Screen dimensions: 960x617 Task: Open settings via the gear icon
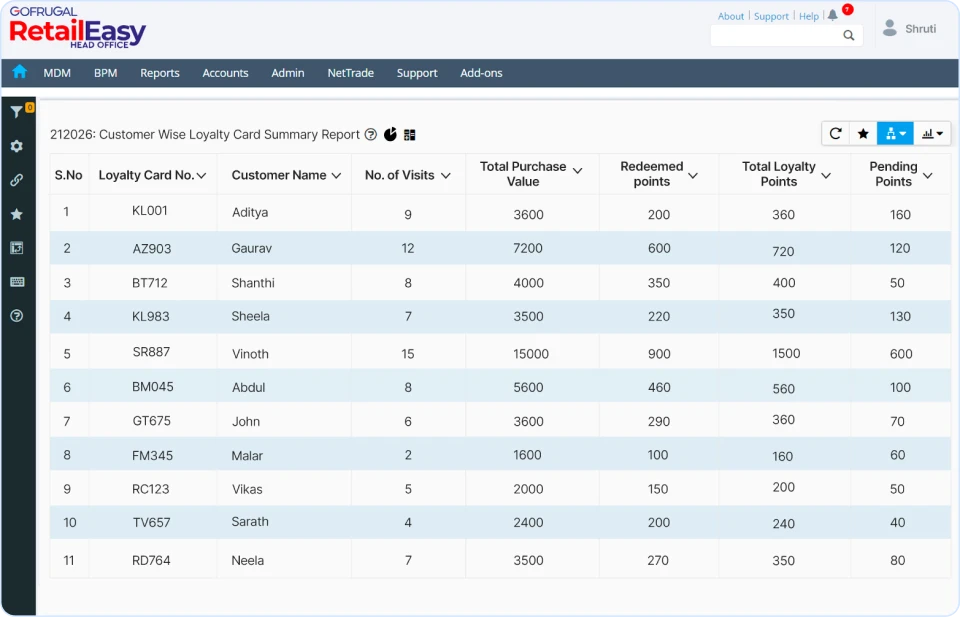[18, 146]
